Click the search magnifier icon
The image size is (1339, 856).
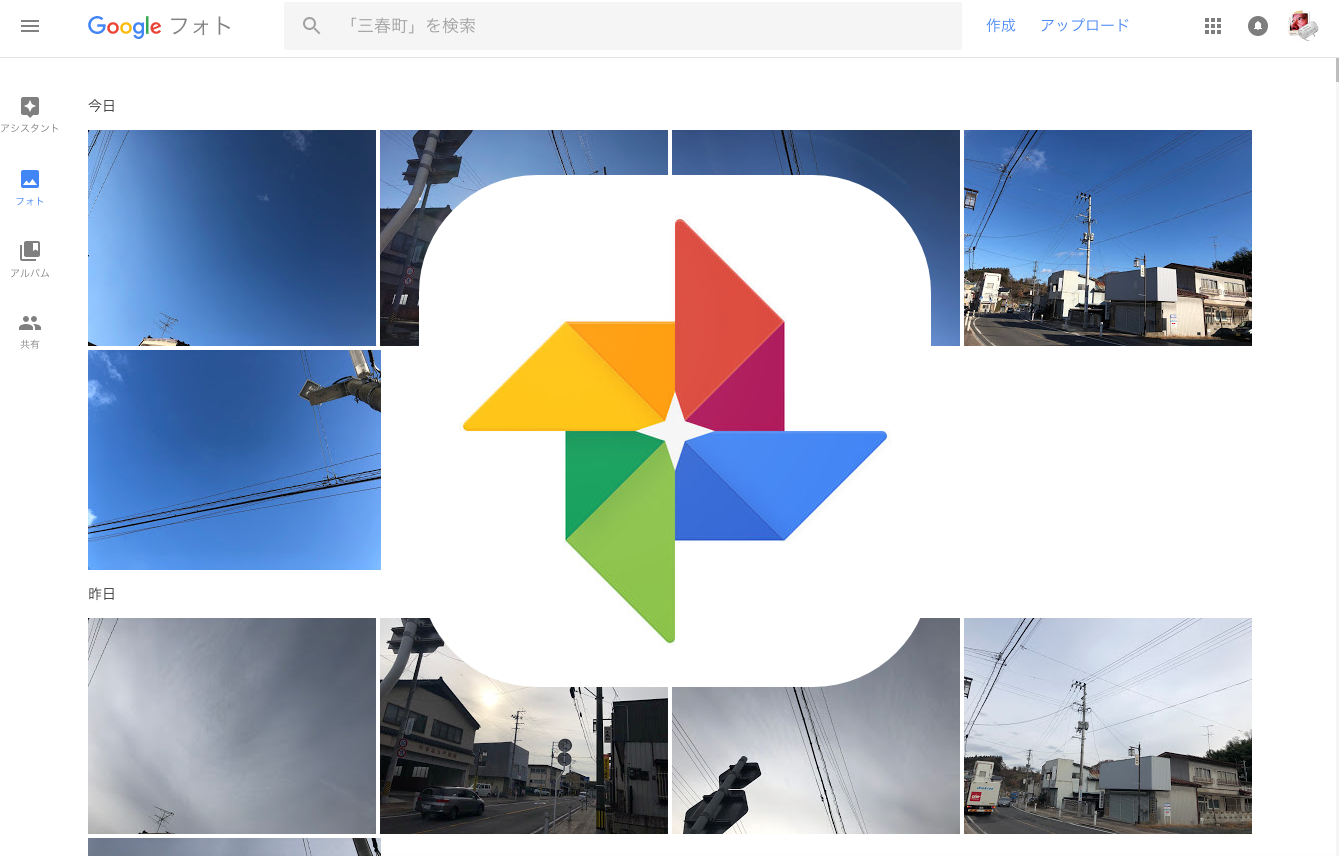pyautogui.click(x=312, y=26)
